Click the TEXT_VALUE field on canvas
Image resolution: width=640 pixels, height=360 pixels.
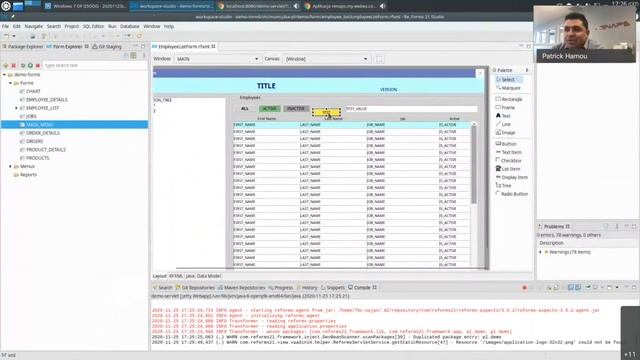point(411,109)
